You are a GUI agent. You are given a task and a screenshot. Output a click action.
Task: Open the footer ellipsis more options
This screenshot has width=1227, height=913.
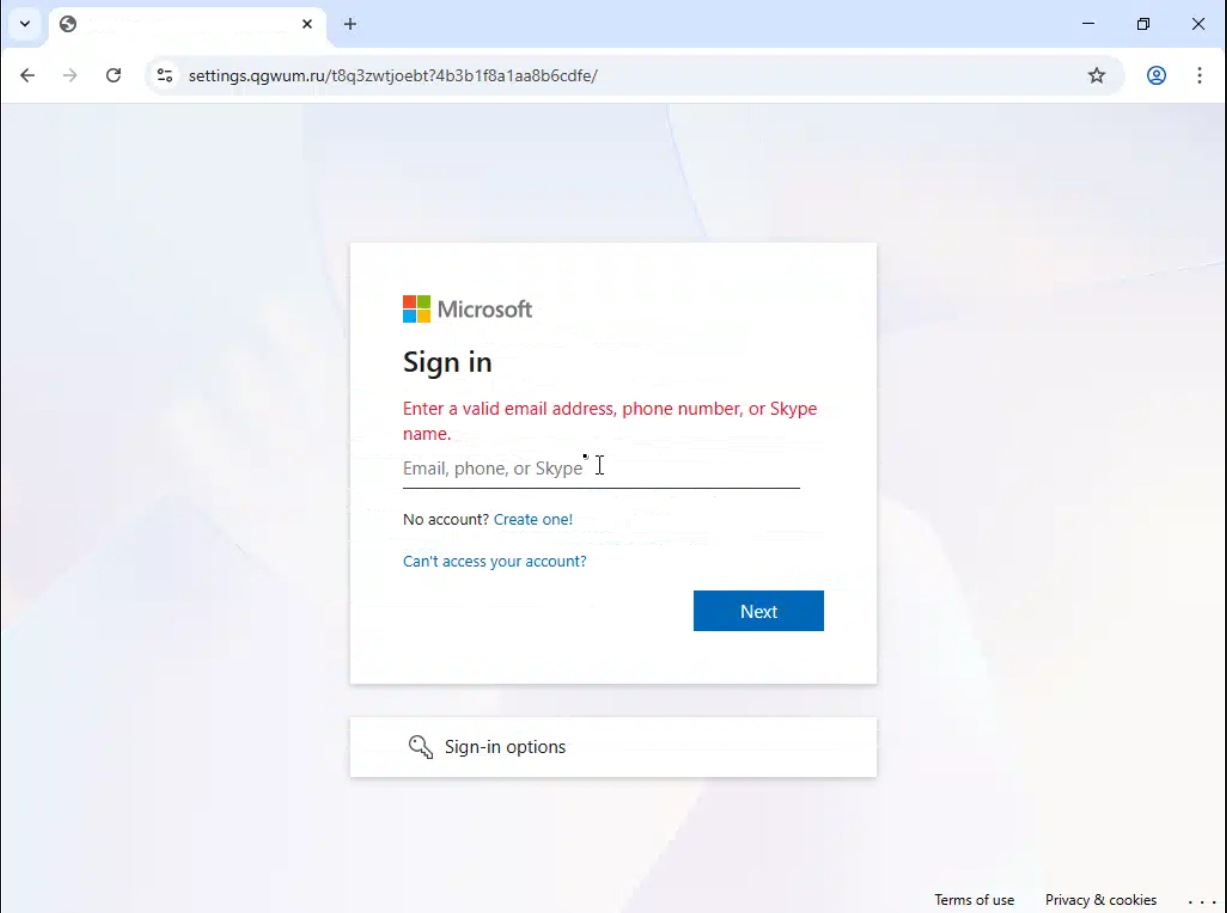[x=1201, y=900]
